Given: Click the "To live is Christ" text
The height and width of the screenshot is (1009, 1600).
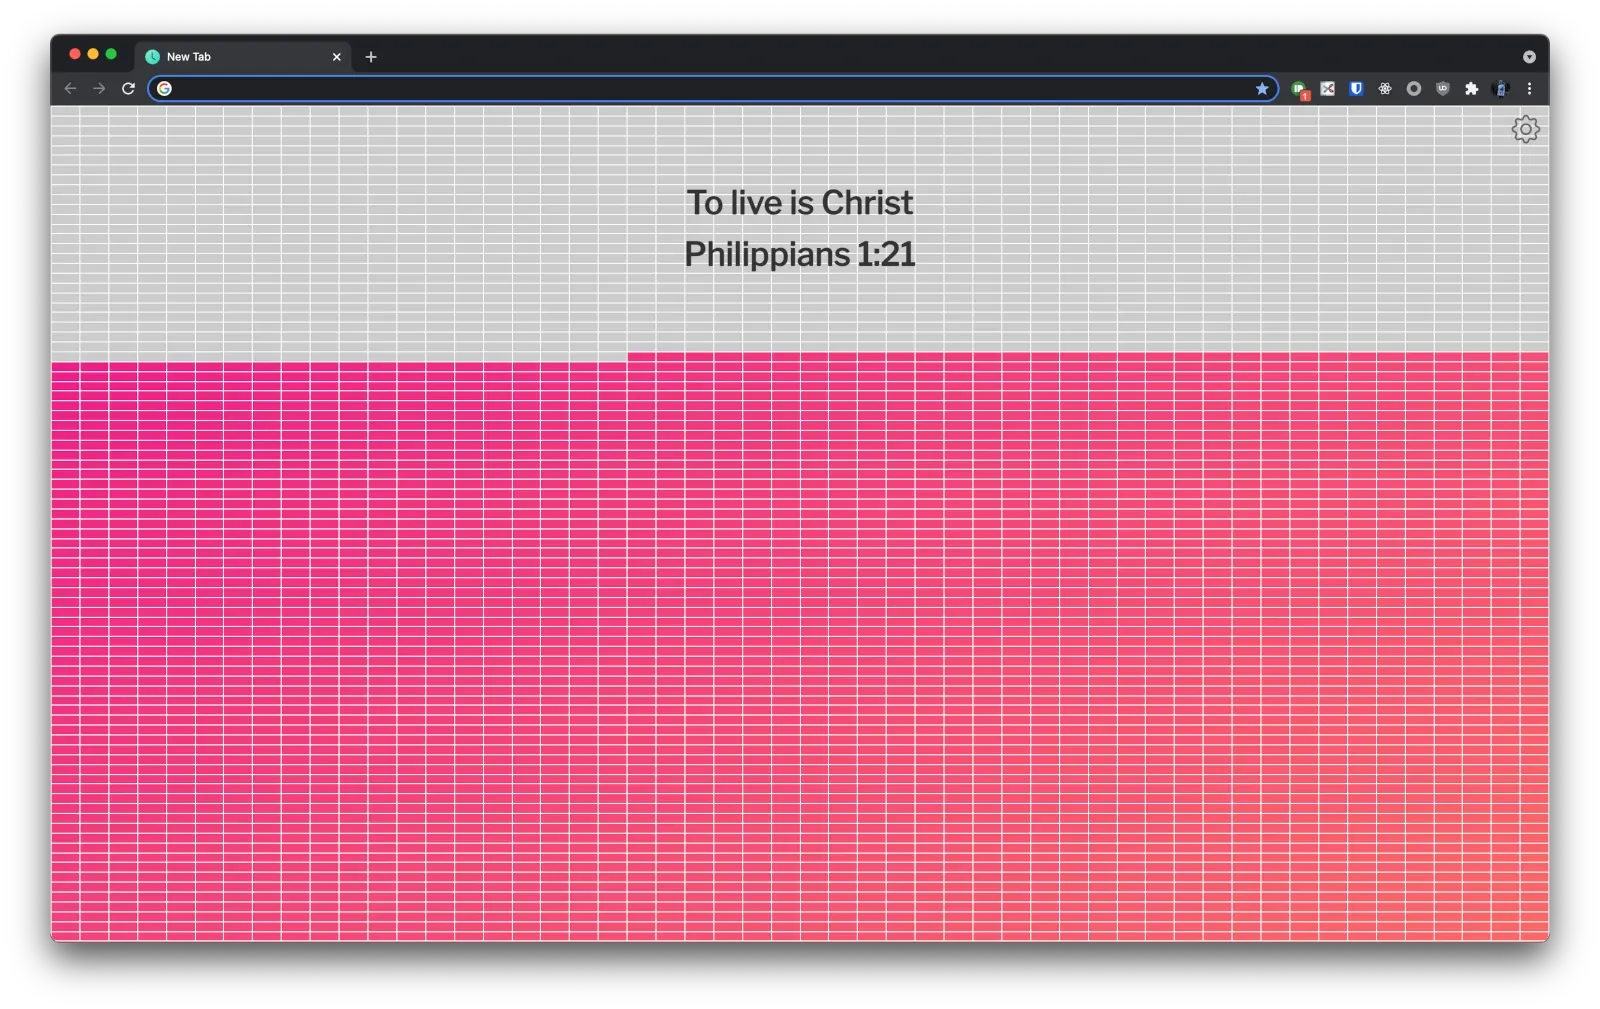Looking at the screenshot, I should pyautogui.click(x=799, y=203).
